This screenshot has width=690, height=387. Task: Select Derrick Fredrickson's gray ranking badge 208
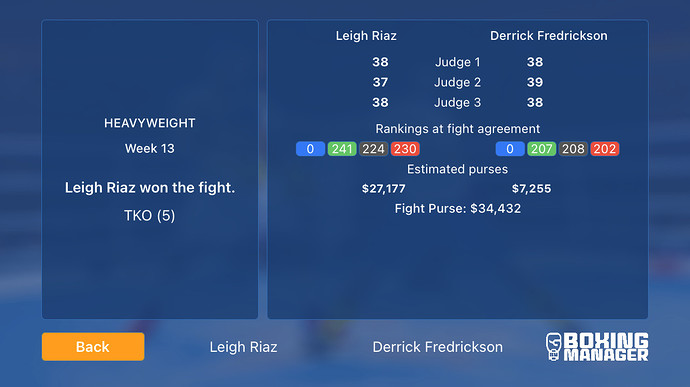pos(573,149)
